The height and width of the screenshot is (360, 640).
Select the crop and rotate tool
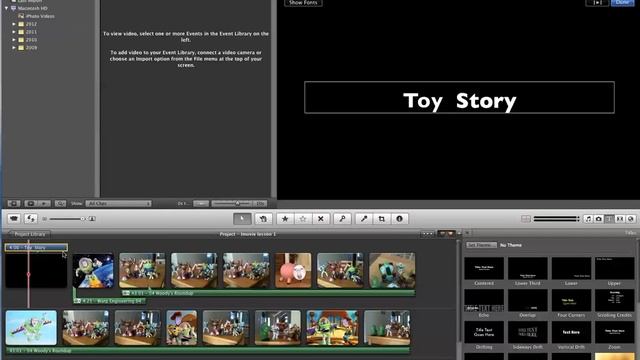click(x=382, y=219)
